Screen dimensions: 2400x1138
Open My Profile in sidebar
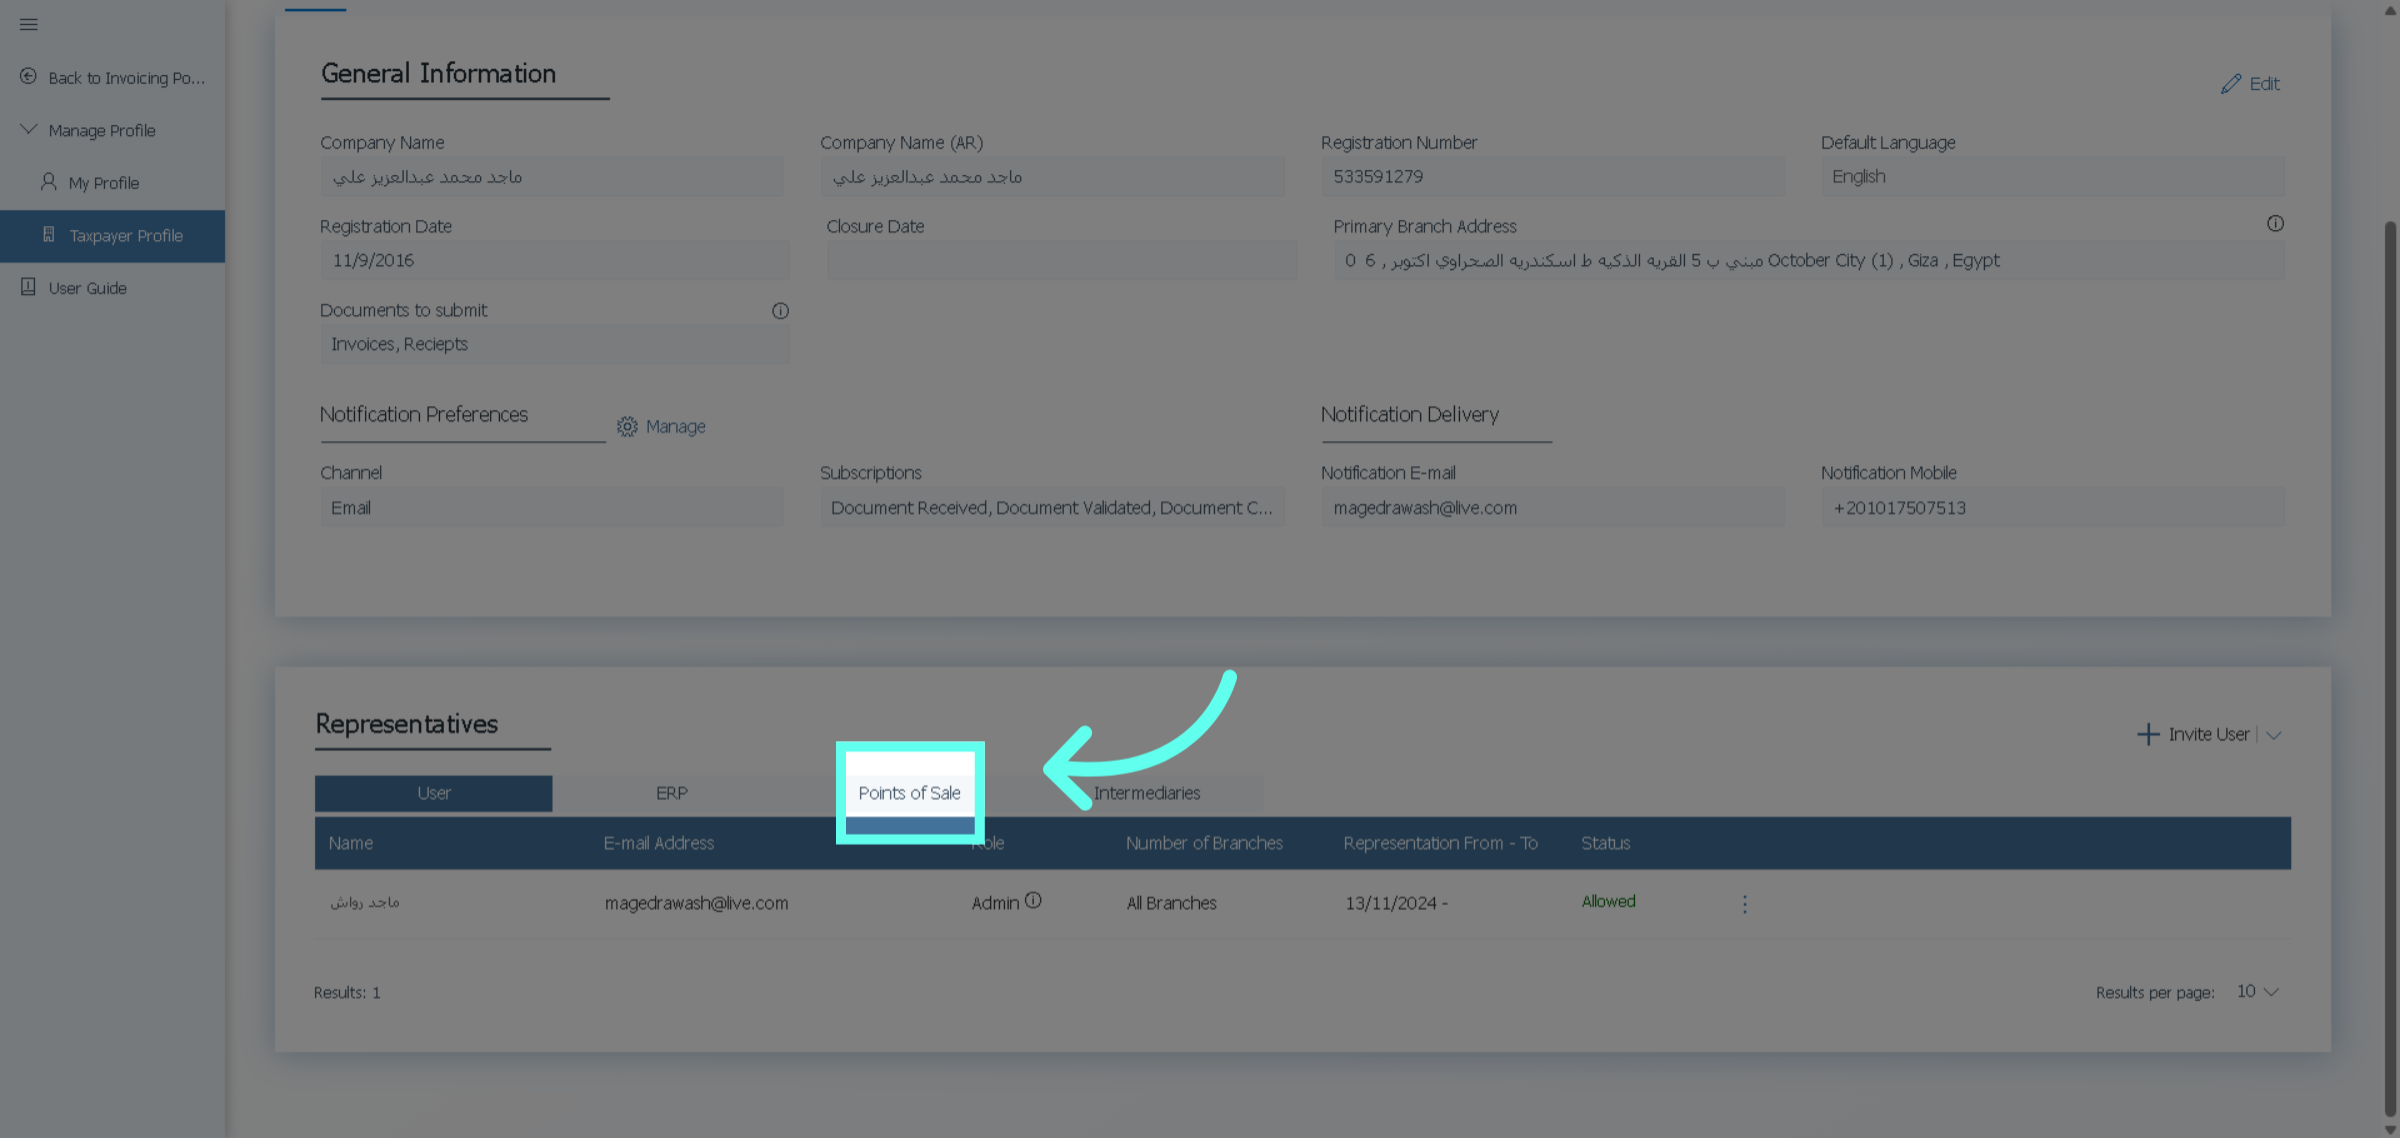coord(103,183)
